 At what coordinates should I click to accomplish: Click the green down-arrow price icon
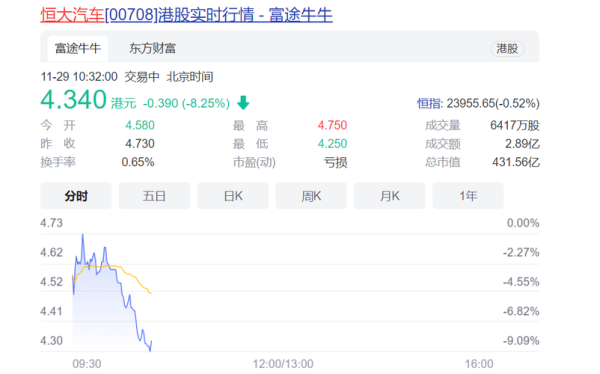pyautogui.click(x=243, y=103)
